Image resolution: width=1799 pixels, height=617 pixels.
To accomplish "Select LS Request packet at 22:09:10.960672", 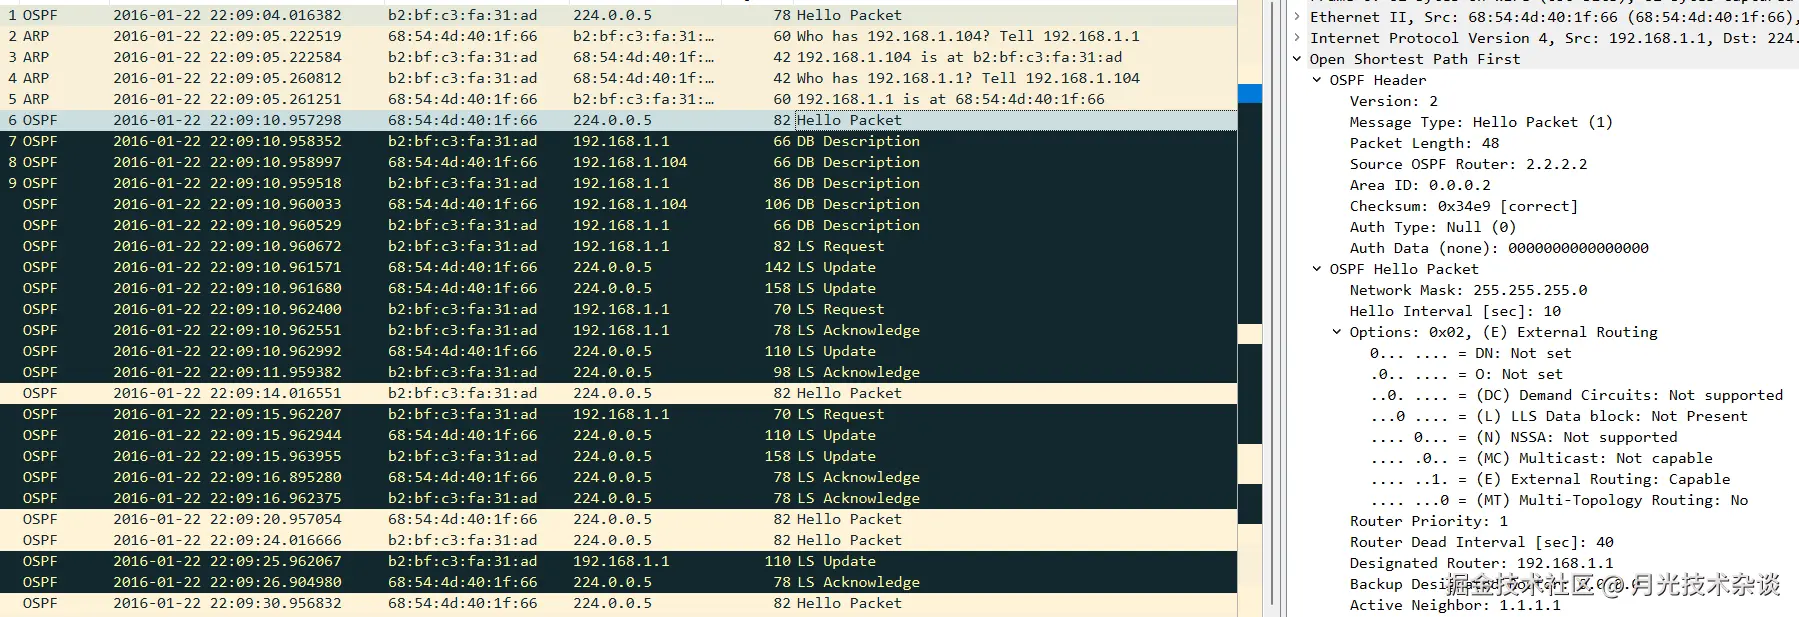I will click(x=618, y=246).
